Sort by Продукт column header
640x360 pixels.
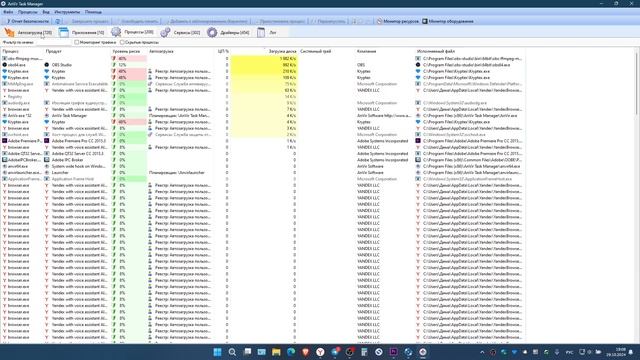78,51
